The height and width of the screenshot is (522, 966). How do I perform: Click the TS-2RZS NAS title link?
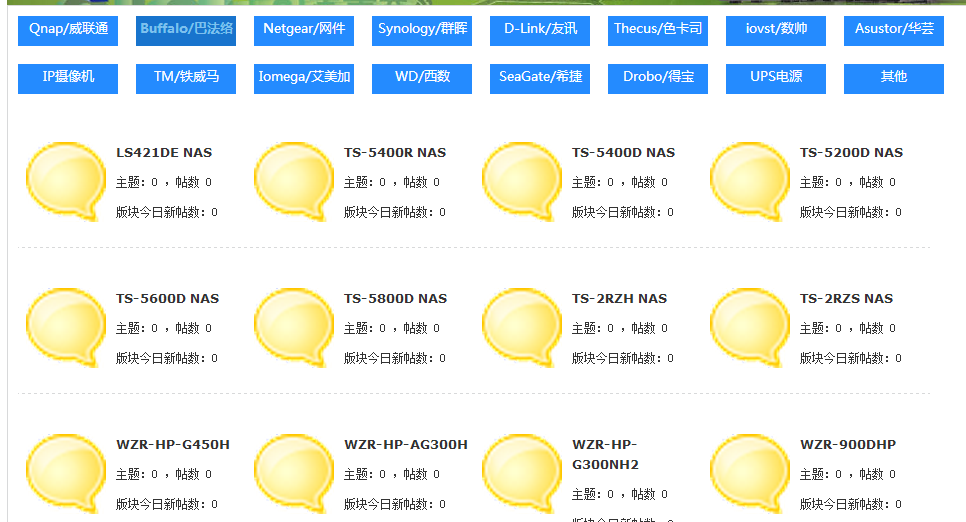(x=846, y=298)
